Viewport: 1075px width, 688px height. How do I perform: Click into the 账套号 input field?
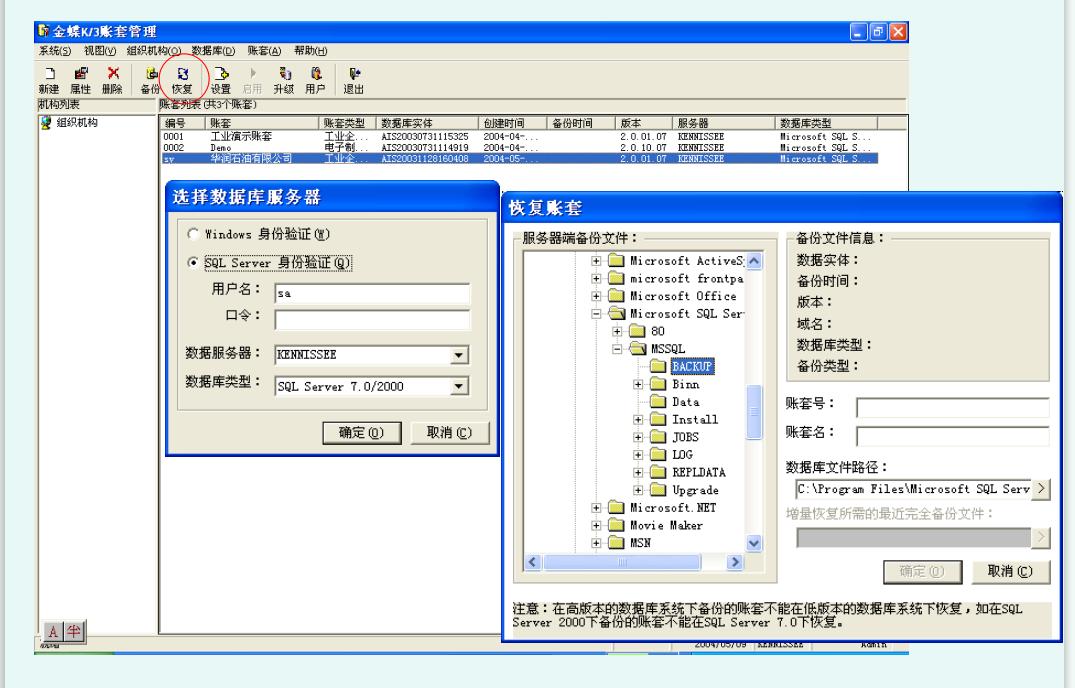pyautogui.click(x=953, y=408)
